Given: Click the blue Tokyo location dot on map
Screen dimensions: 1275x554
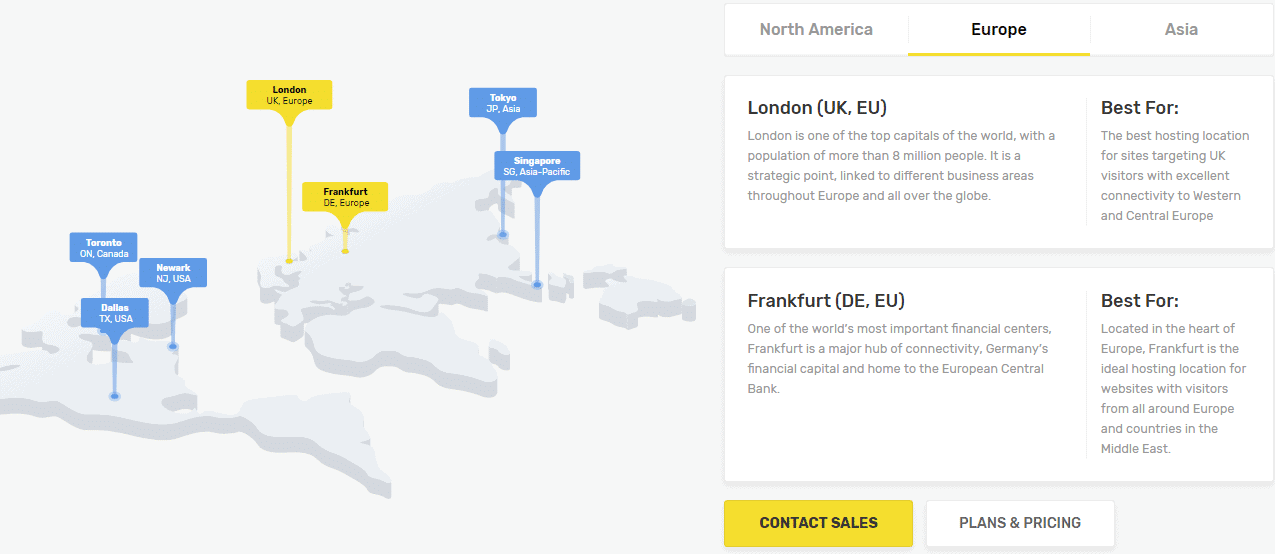Looking at the screenshot, I should [503, 235].
